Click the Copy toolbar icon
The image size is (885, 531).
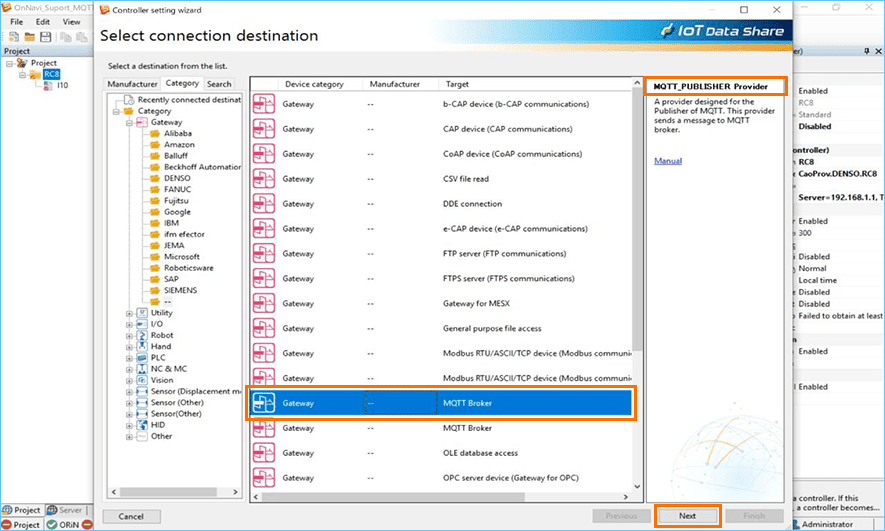[66, 37]
